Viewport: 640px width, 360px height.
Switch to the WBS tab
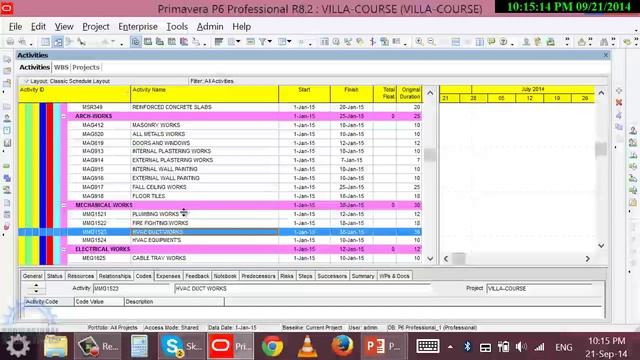(61, 67)
